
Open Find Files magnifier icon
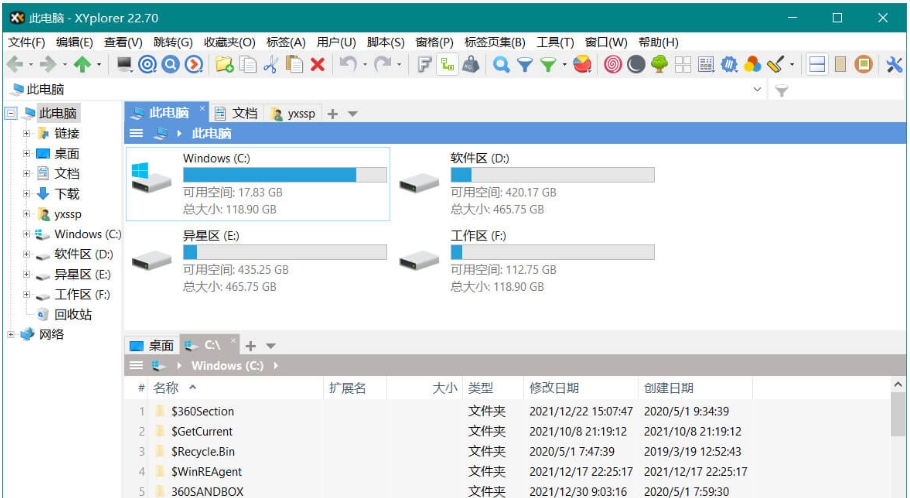501,64
